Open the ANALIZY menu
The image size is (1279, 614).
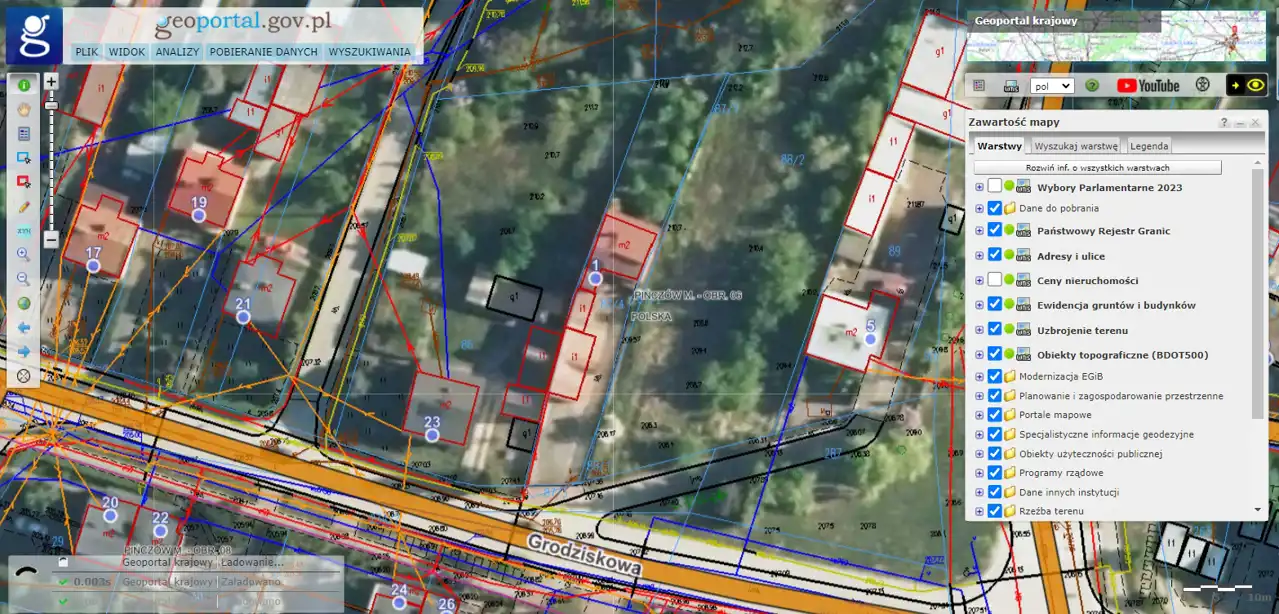click(x=177, y=52)
